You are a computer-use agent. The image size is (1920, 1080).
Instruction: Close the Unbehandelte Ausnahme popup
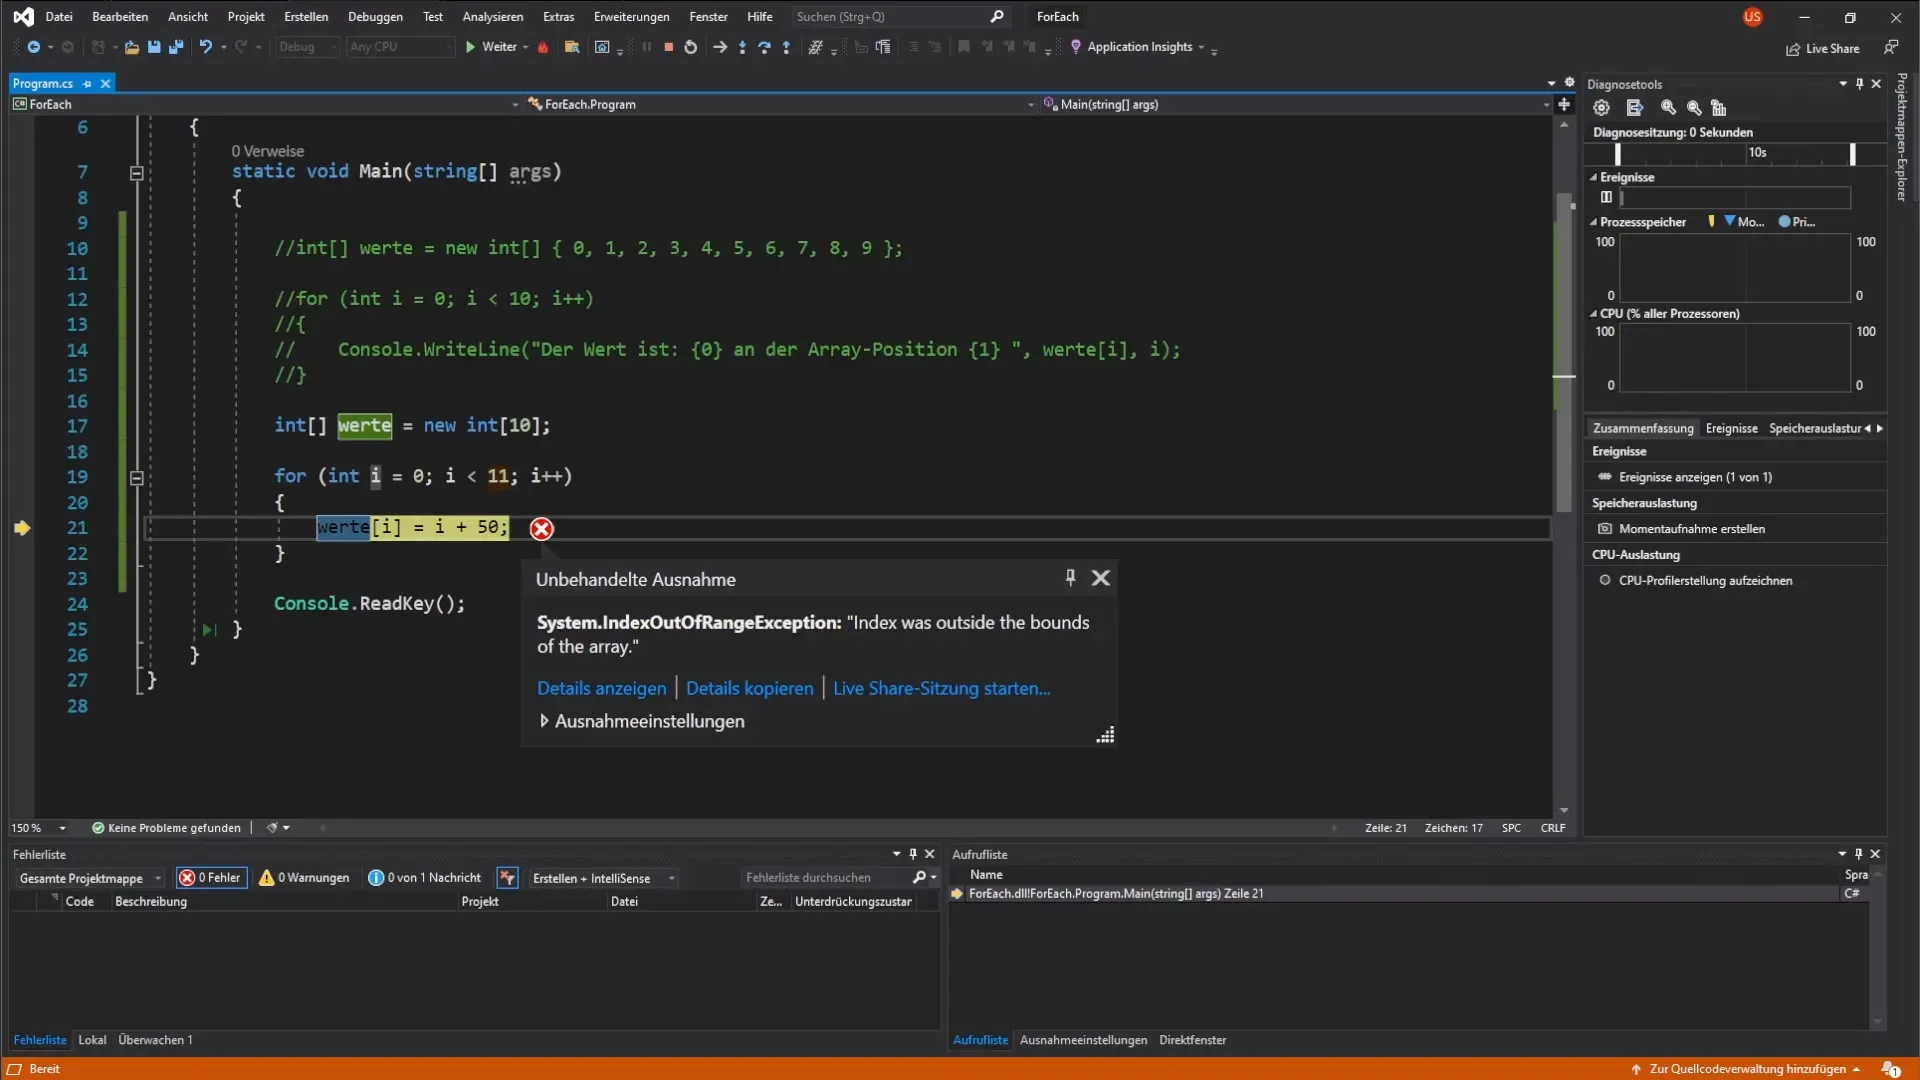coord(1100,578)
